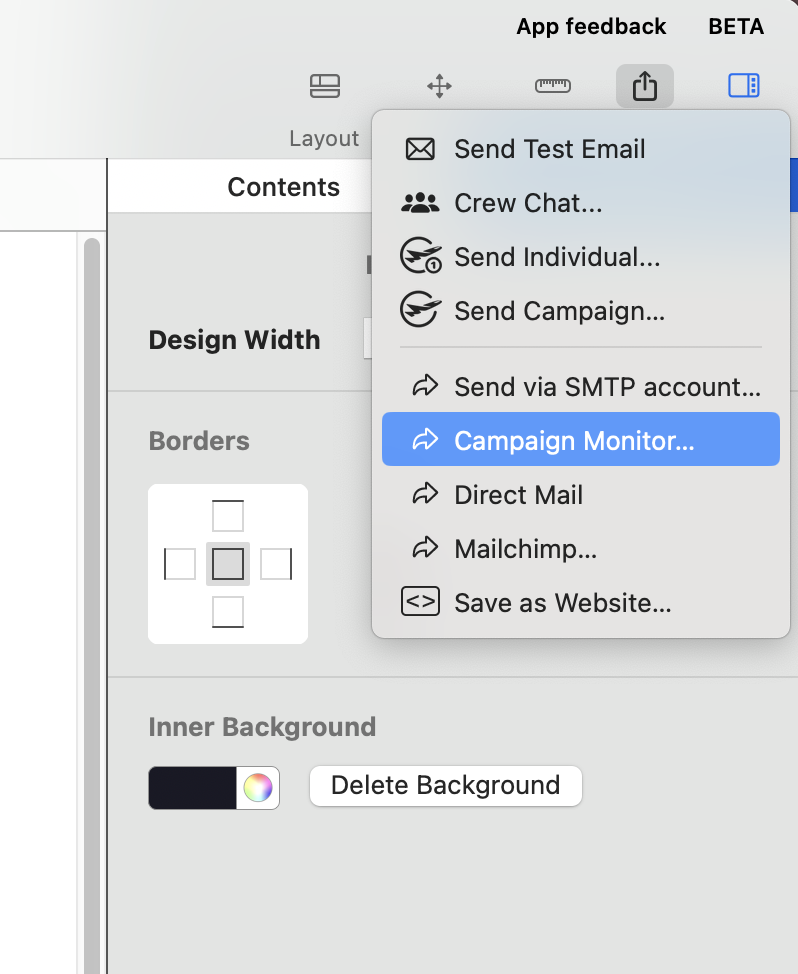Toggle the right sidebar panel icon
The width and height of the screenshot is (798, 974).
[x=743, y=86]
